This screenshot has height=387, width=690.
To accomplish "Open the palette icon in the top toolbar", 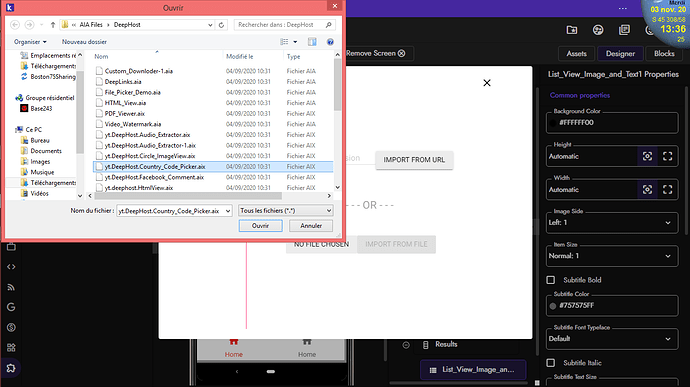I will [598, 30].
